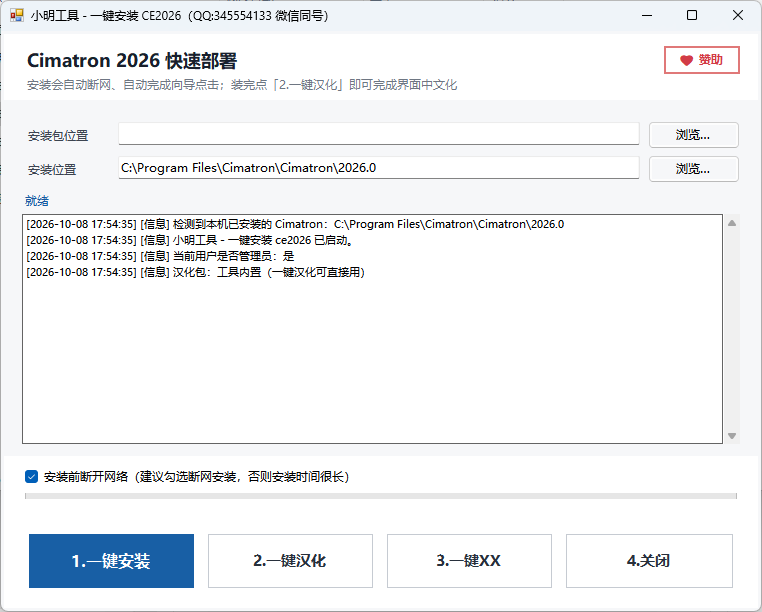Viewport: 762px width, 612px height.
Task: Focus the 安装位置 path field
Action: point(379,168)
